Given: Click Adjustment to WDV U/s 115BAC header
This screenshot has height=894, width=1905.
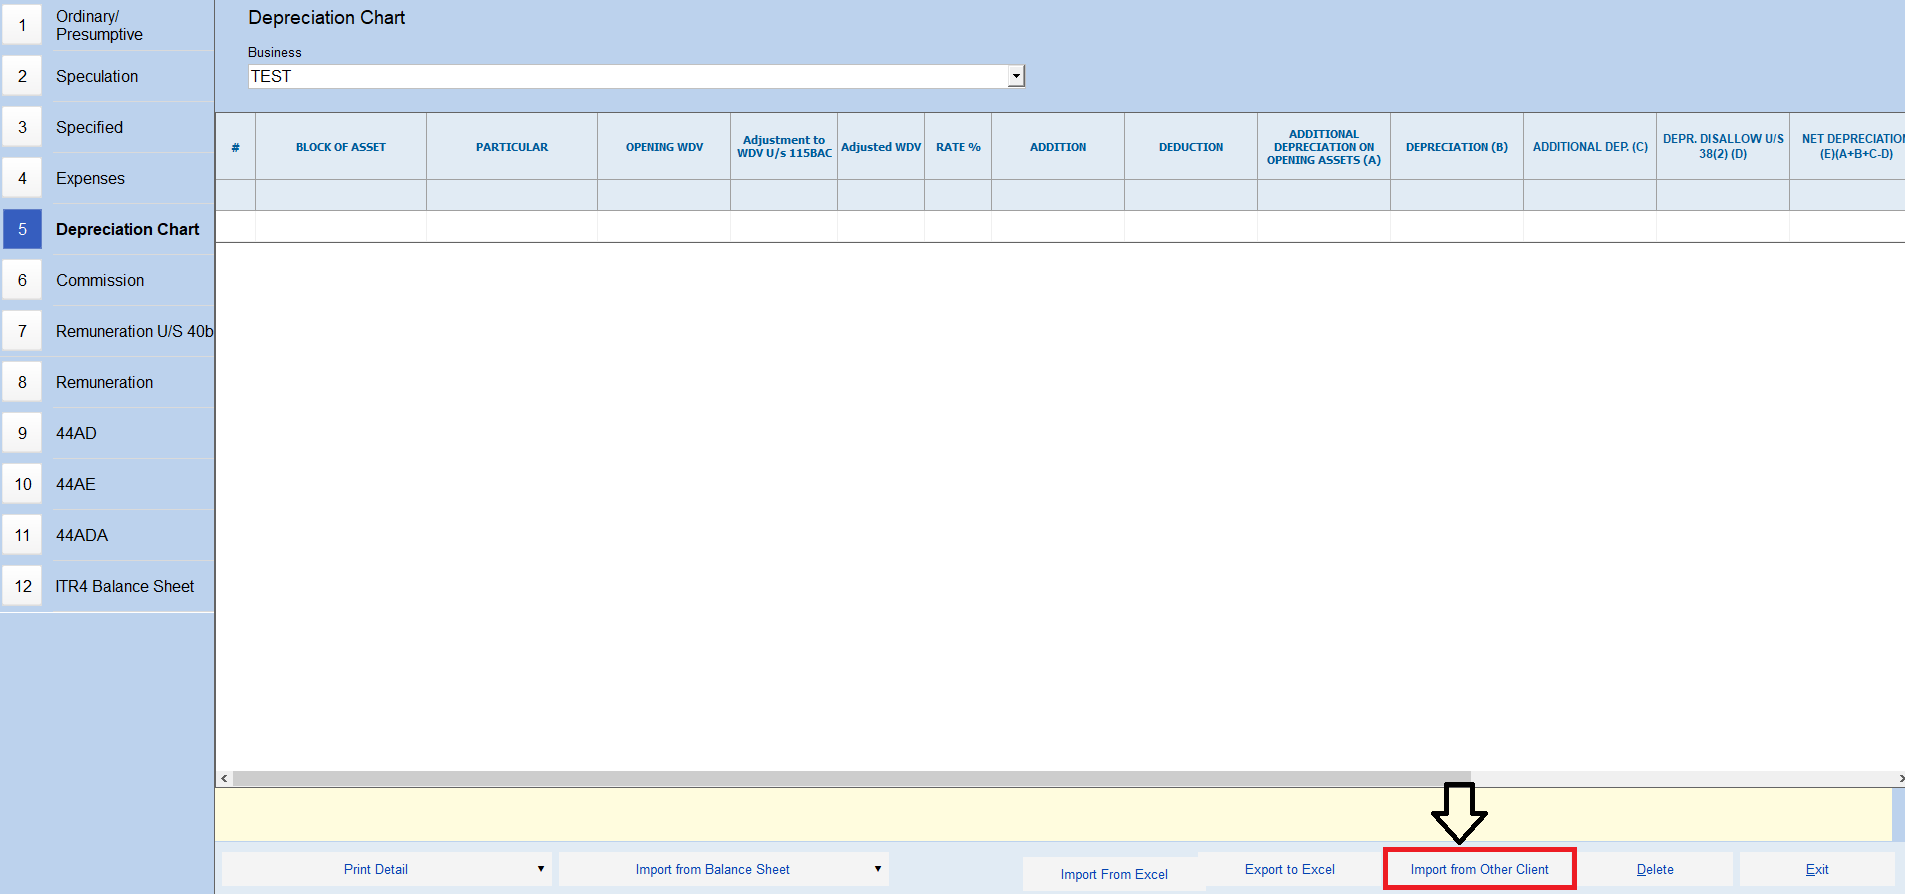Looking at the screenshot, I should click(784, 147).
